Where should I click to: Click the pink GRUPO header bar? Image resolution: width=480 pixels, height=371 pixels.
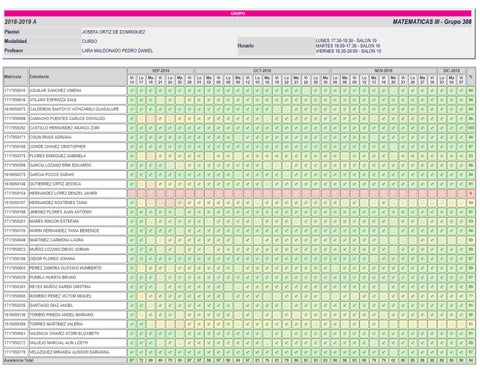[238, 13]
